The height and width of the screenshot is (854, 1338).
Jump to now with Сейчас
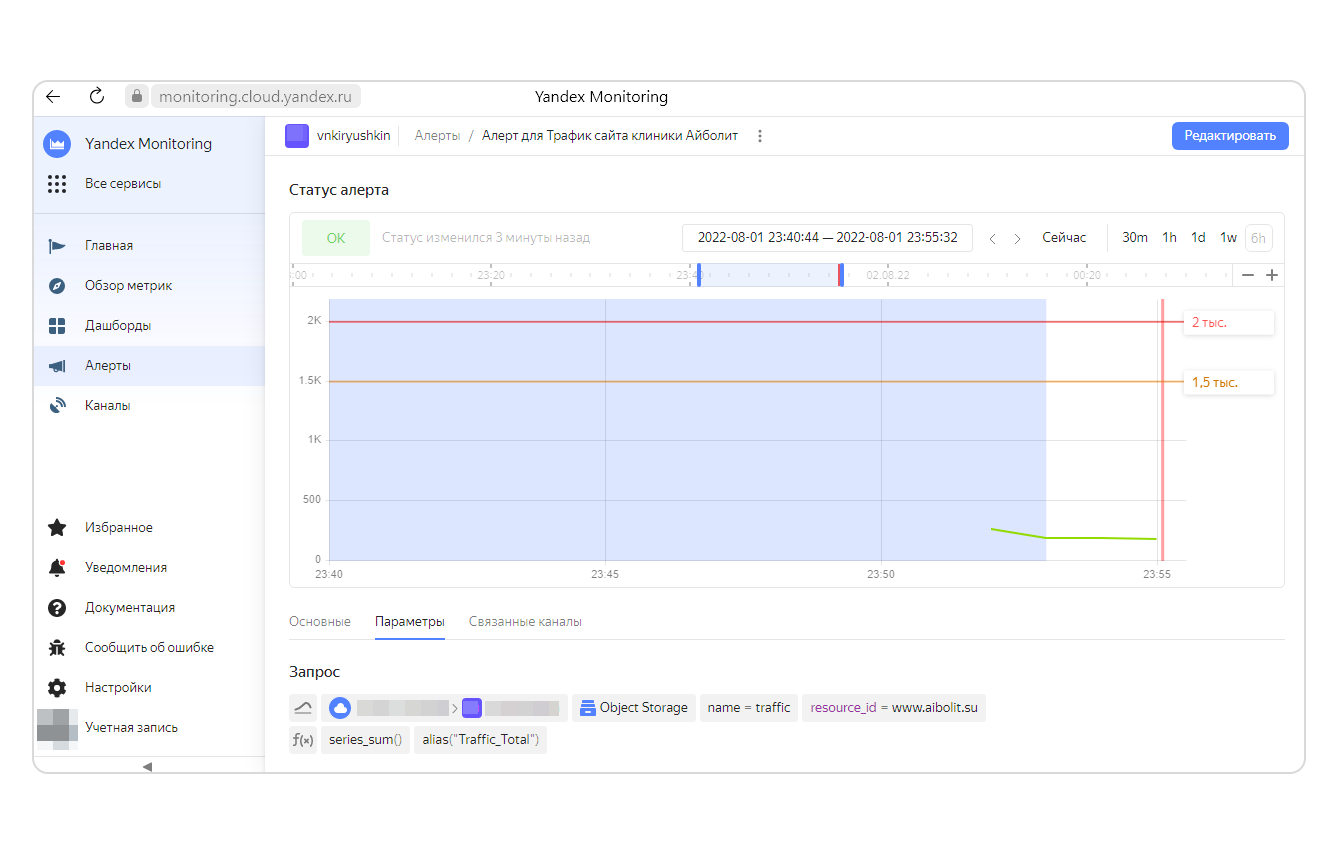1064,238
